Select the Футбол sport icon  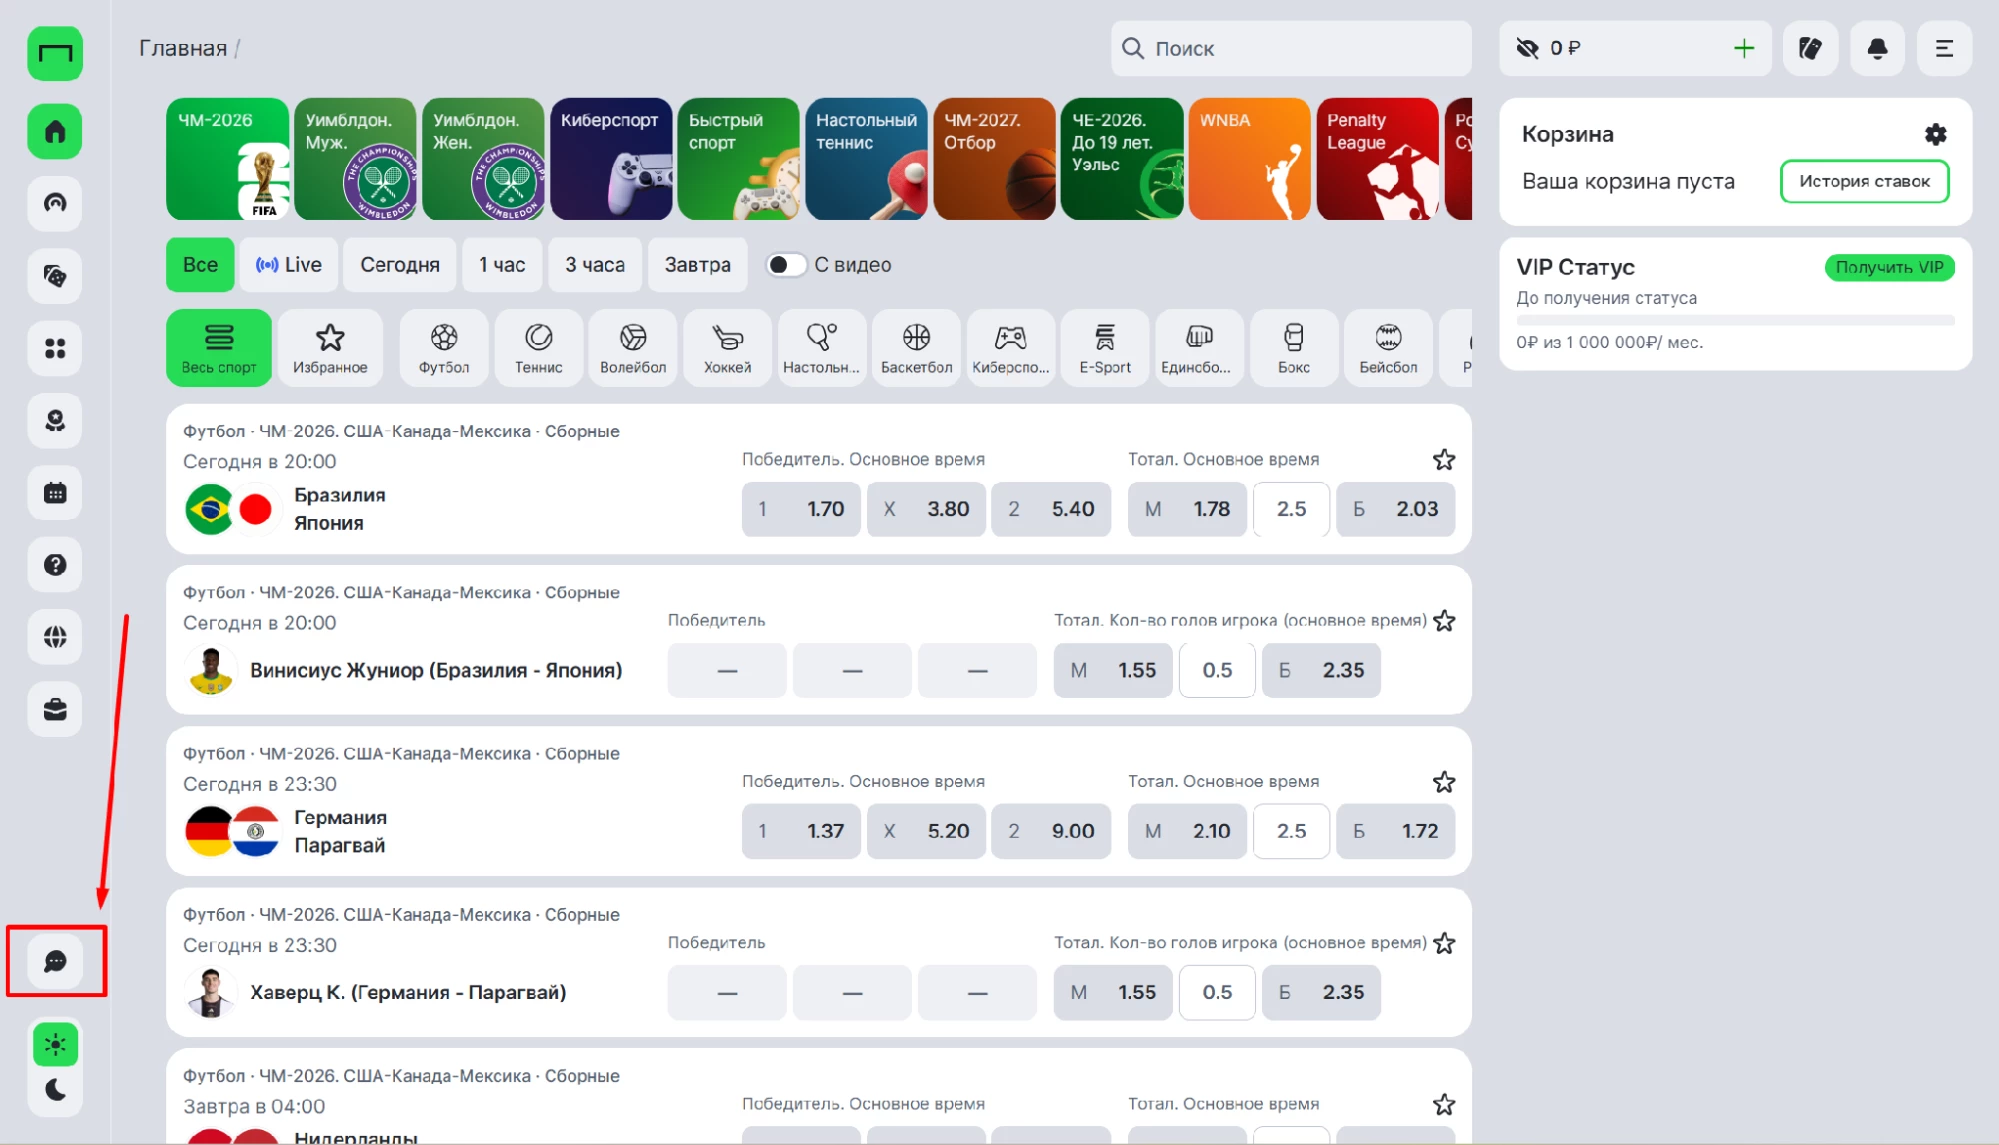point(444,348)
